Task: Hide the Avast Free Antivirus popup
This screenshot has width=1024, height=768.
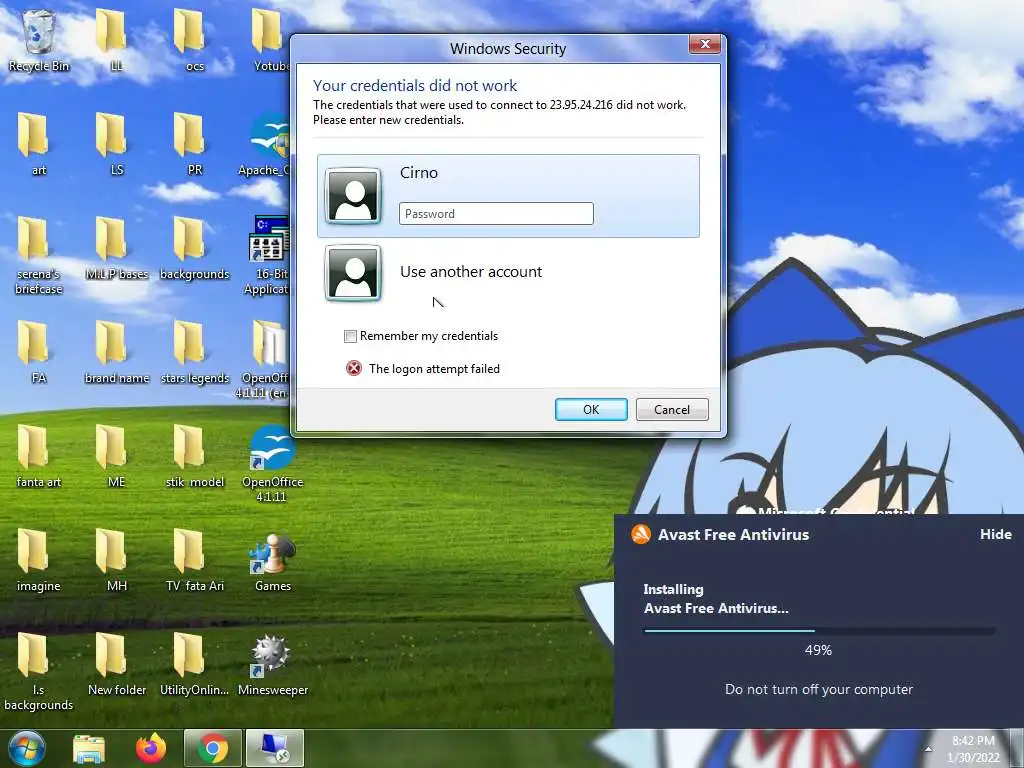Action: [995, 534]
